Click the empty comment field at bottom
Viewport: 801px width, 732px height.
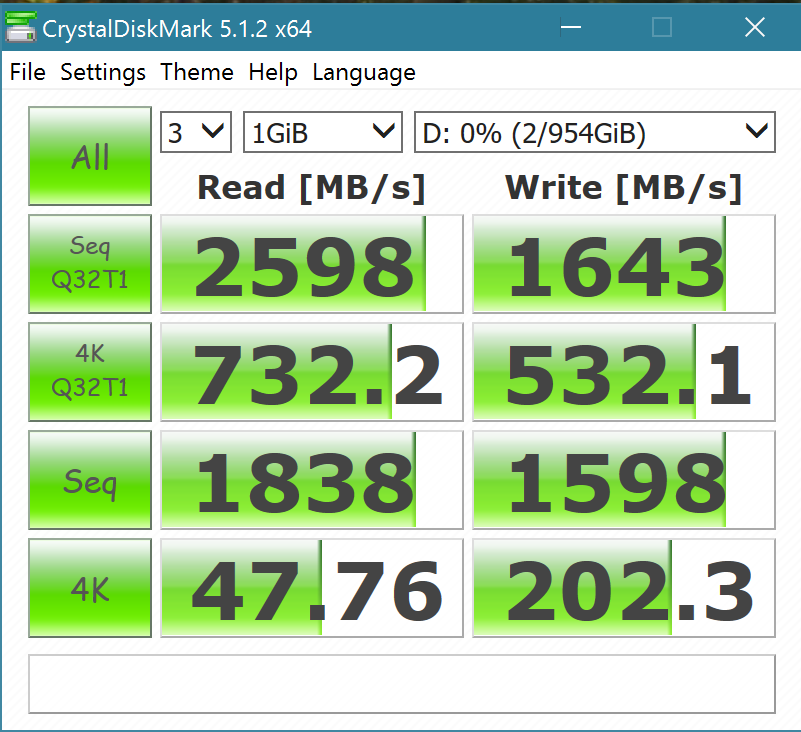coord(401,684)
